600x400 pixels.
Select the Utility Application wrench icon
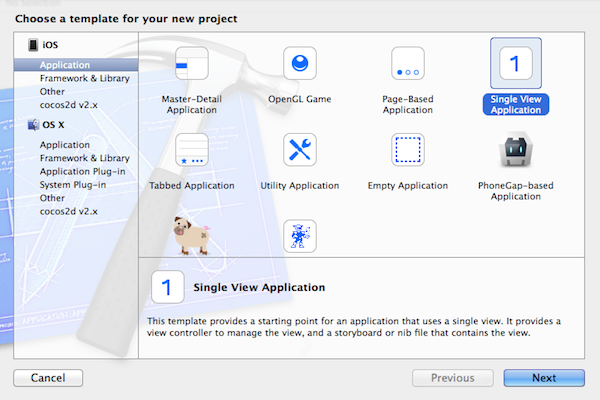[x=300, y=150]
